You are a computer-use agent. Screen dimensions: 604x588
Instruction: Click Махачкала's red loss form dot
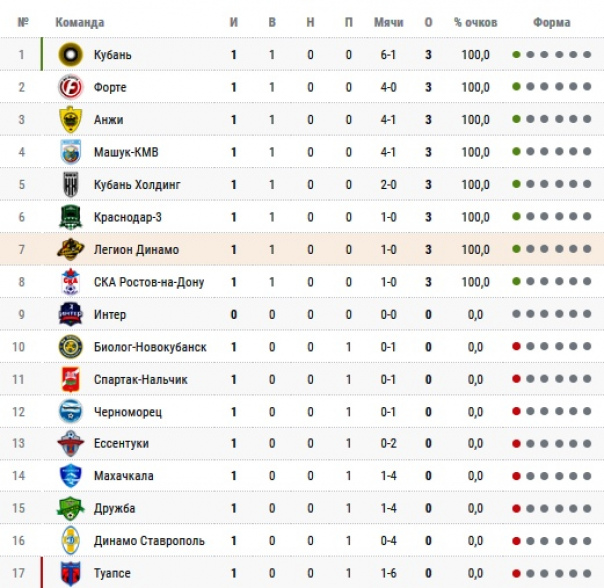click(516, 477)
